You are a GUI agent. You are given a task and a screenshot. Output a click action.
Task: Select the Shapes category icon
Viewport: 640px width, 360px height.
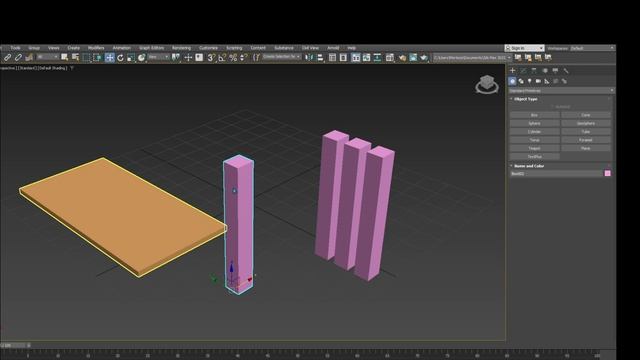[x=521, y=81]
